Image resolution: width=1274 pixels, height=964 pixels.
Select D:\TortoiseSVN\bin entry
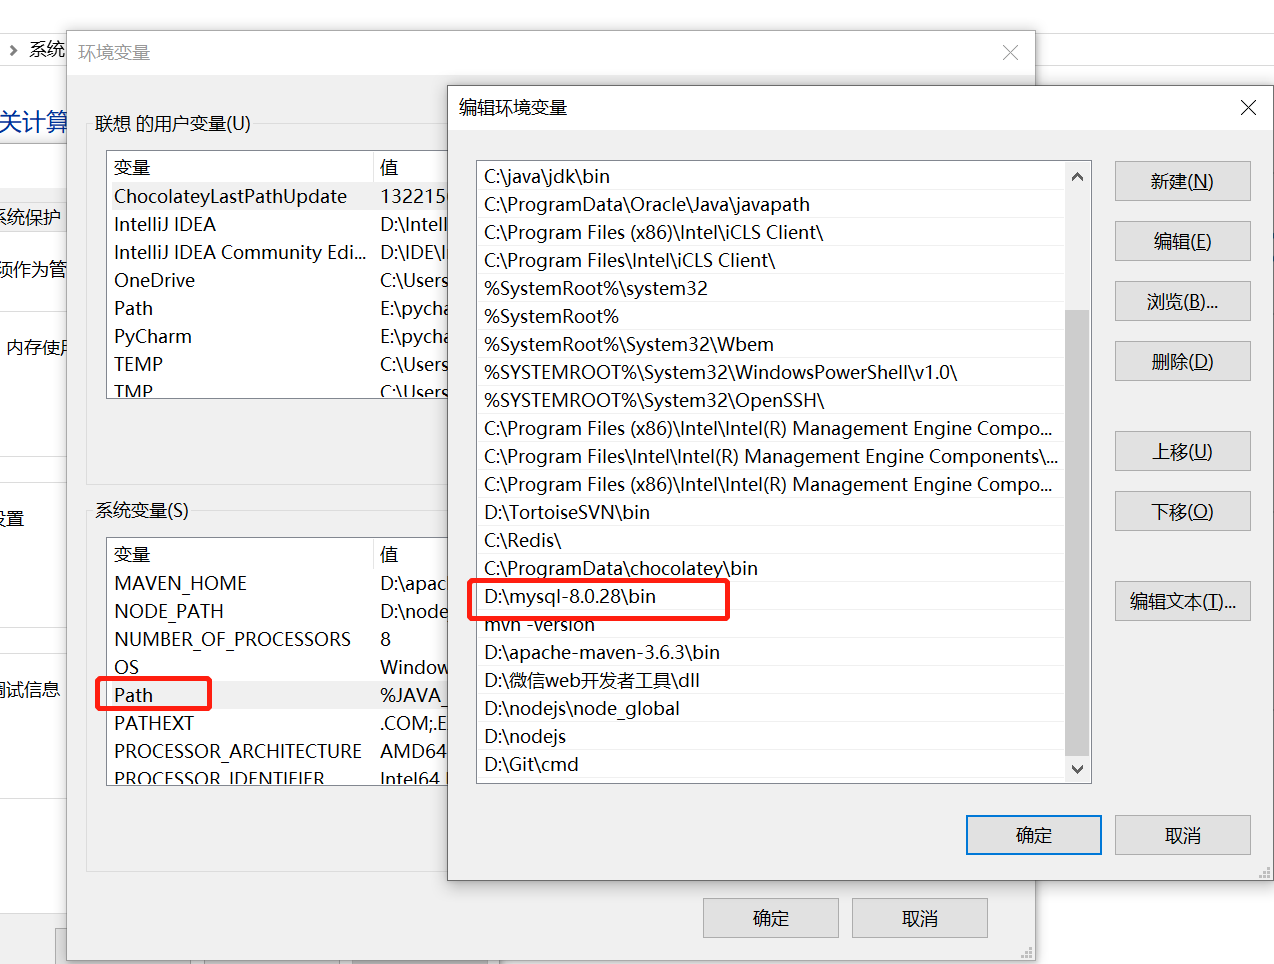pos(770,512)
